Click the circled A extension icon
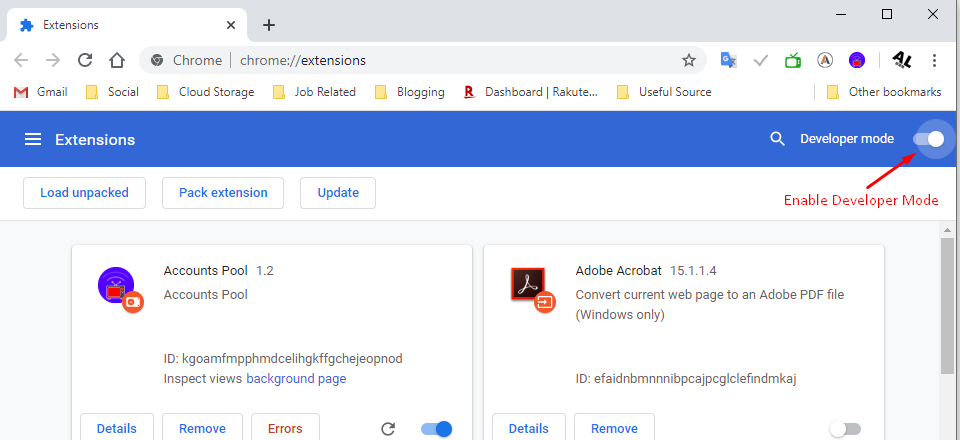This screenshot has width=960, height=440. pyautogui.click(x=825, y=60)
